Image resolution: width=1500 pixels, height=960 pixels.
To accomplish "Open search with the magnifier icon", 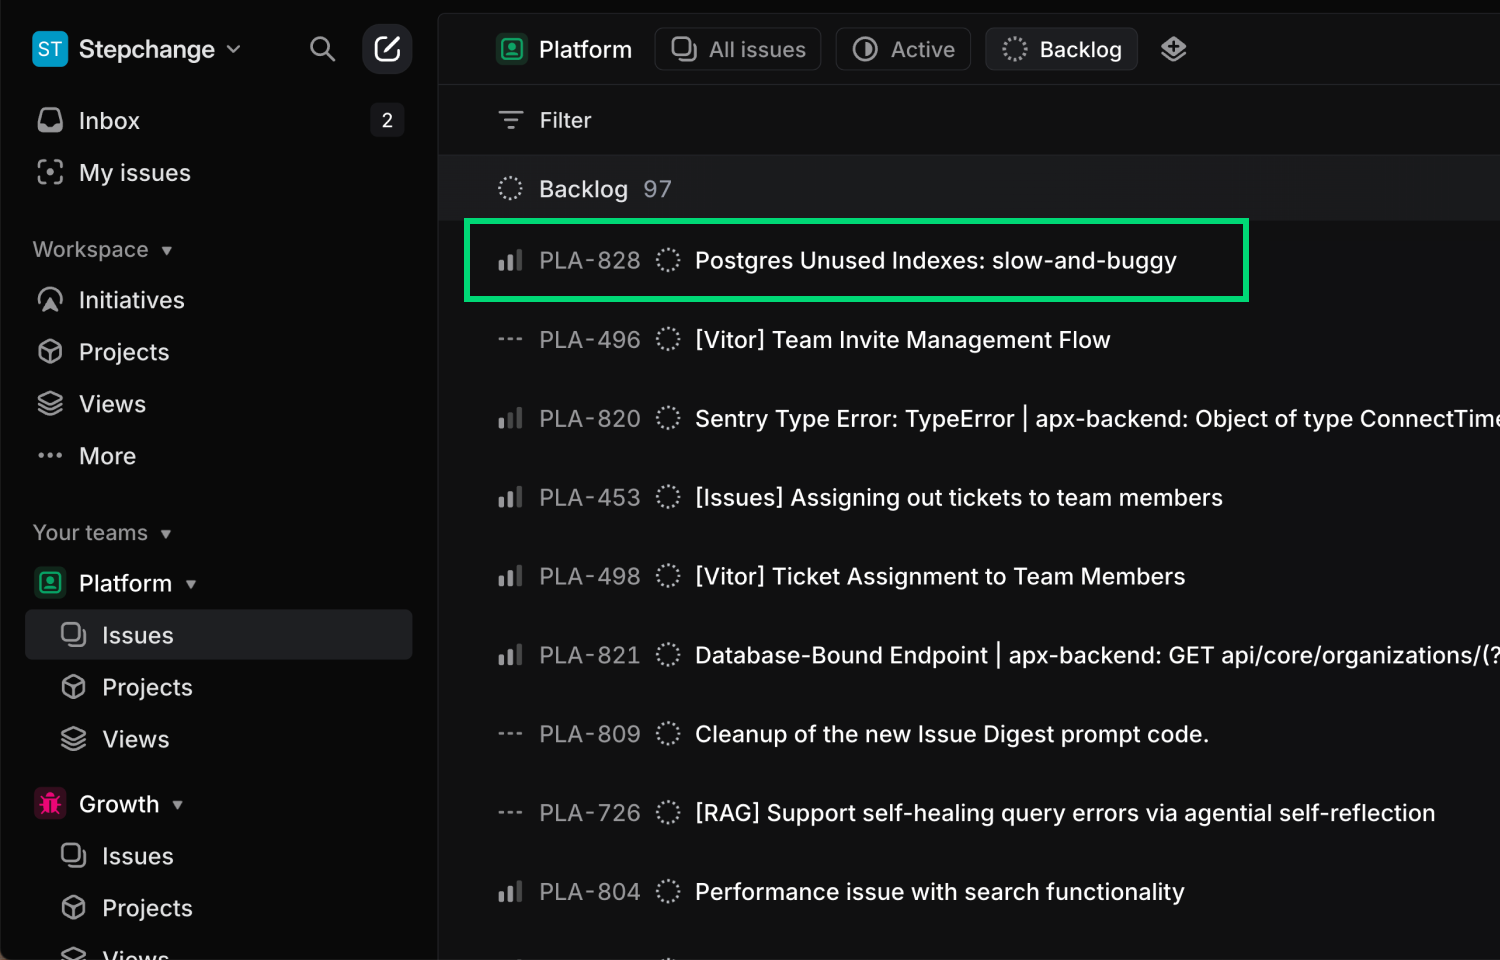I will coord(322,48).
